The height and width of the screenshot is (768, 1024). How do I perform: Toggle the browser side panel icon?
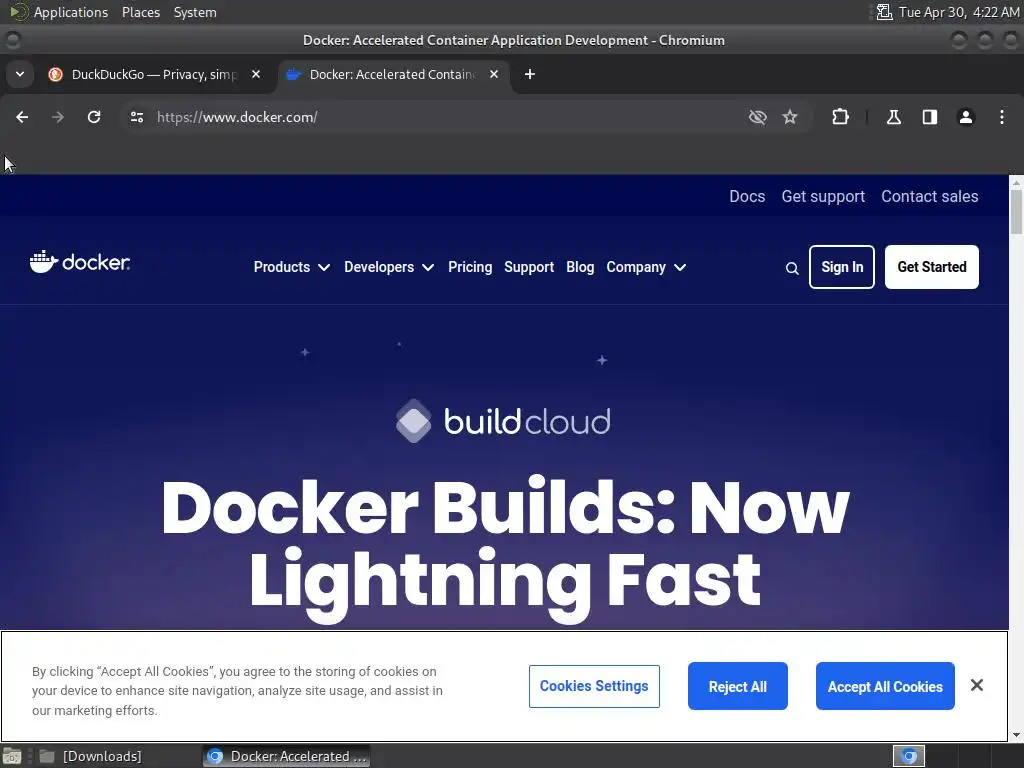[930, 117]
